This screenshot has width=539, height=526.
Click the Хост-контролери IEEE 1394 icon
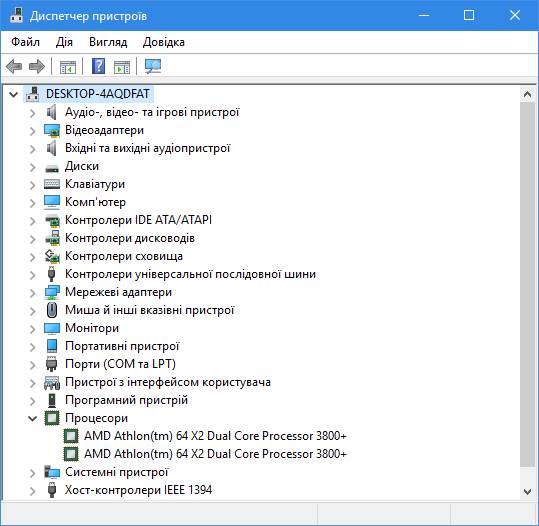pyautogui.click(x=52, y=490)
